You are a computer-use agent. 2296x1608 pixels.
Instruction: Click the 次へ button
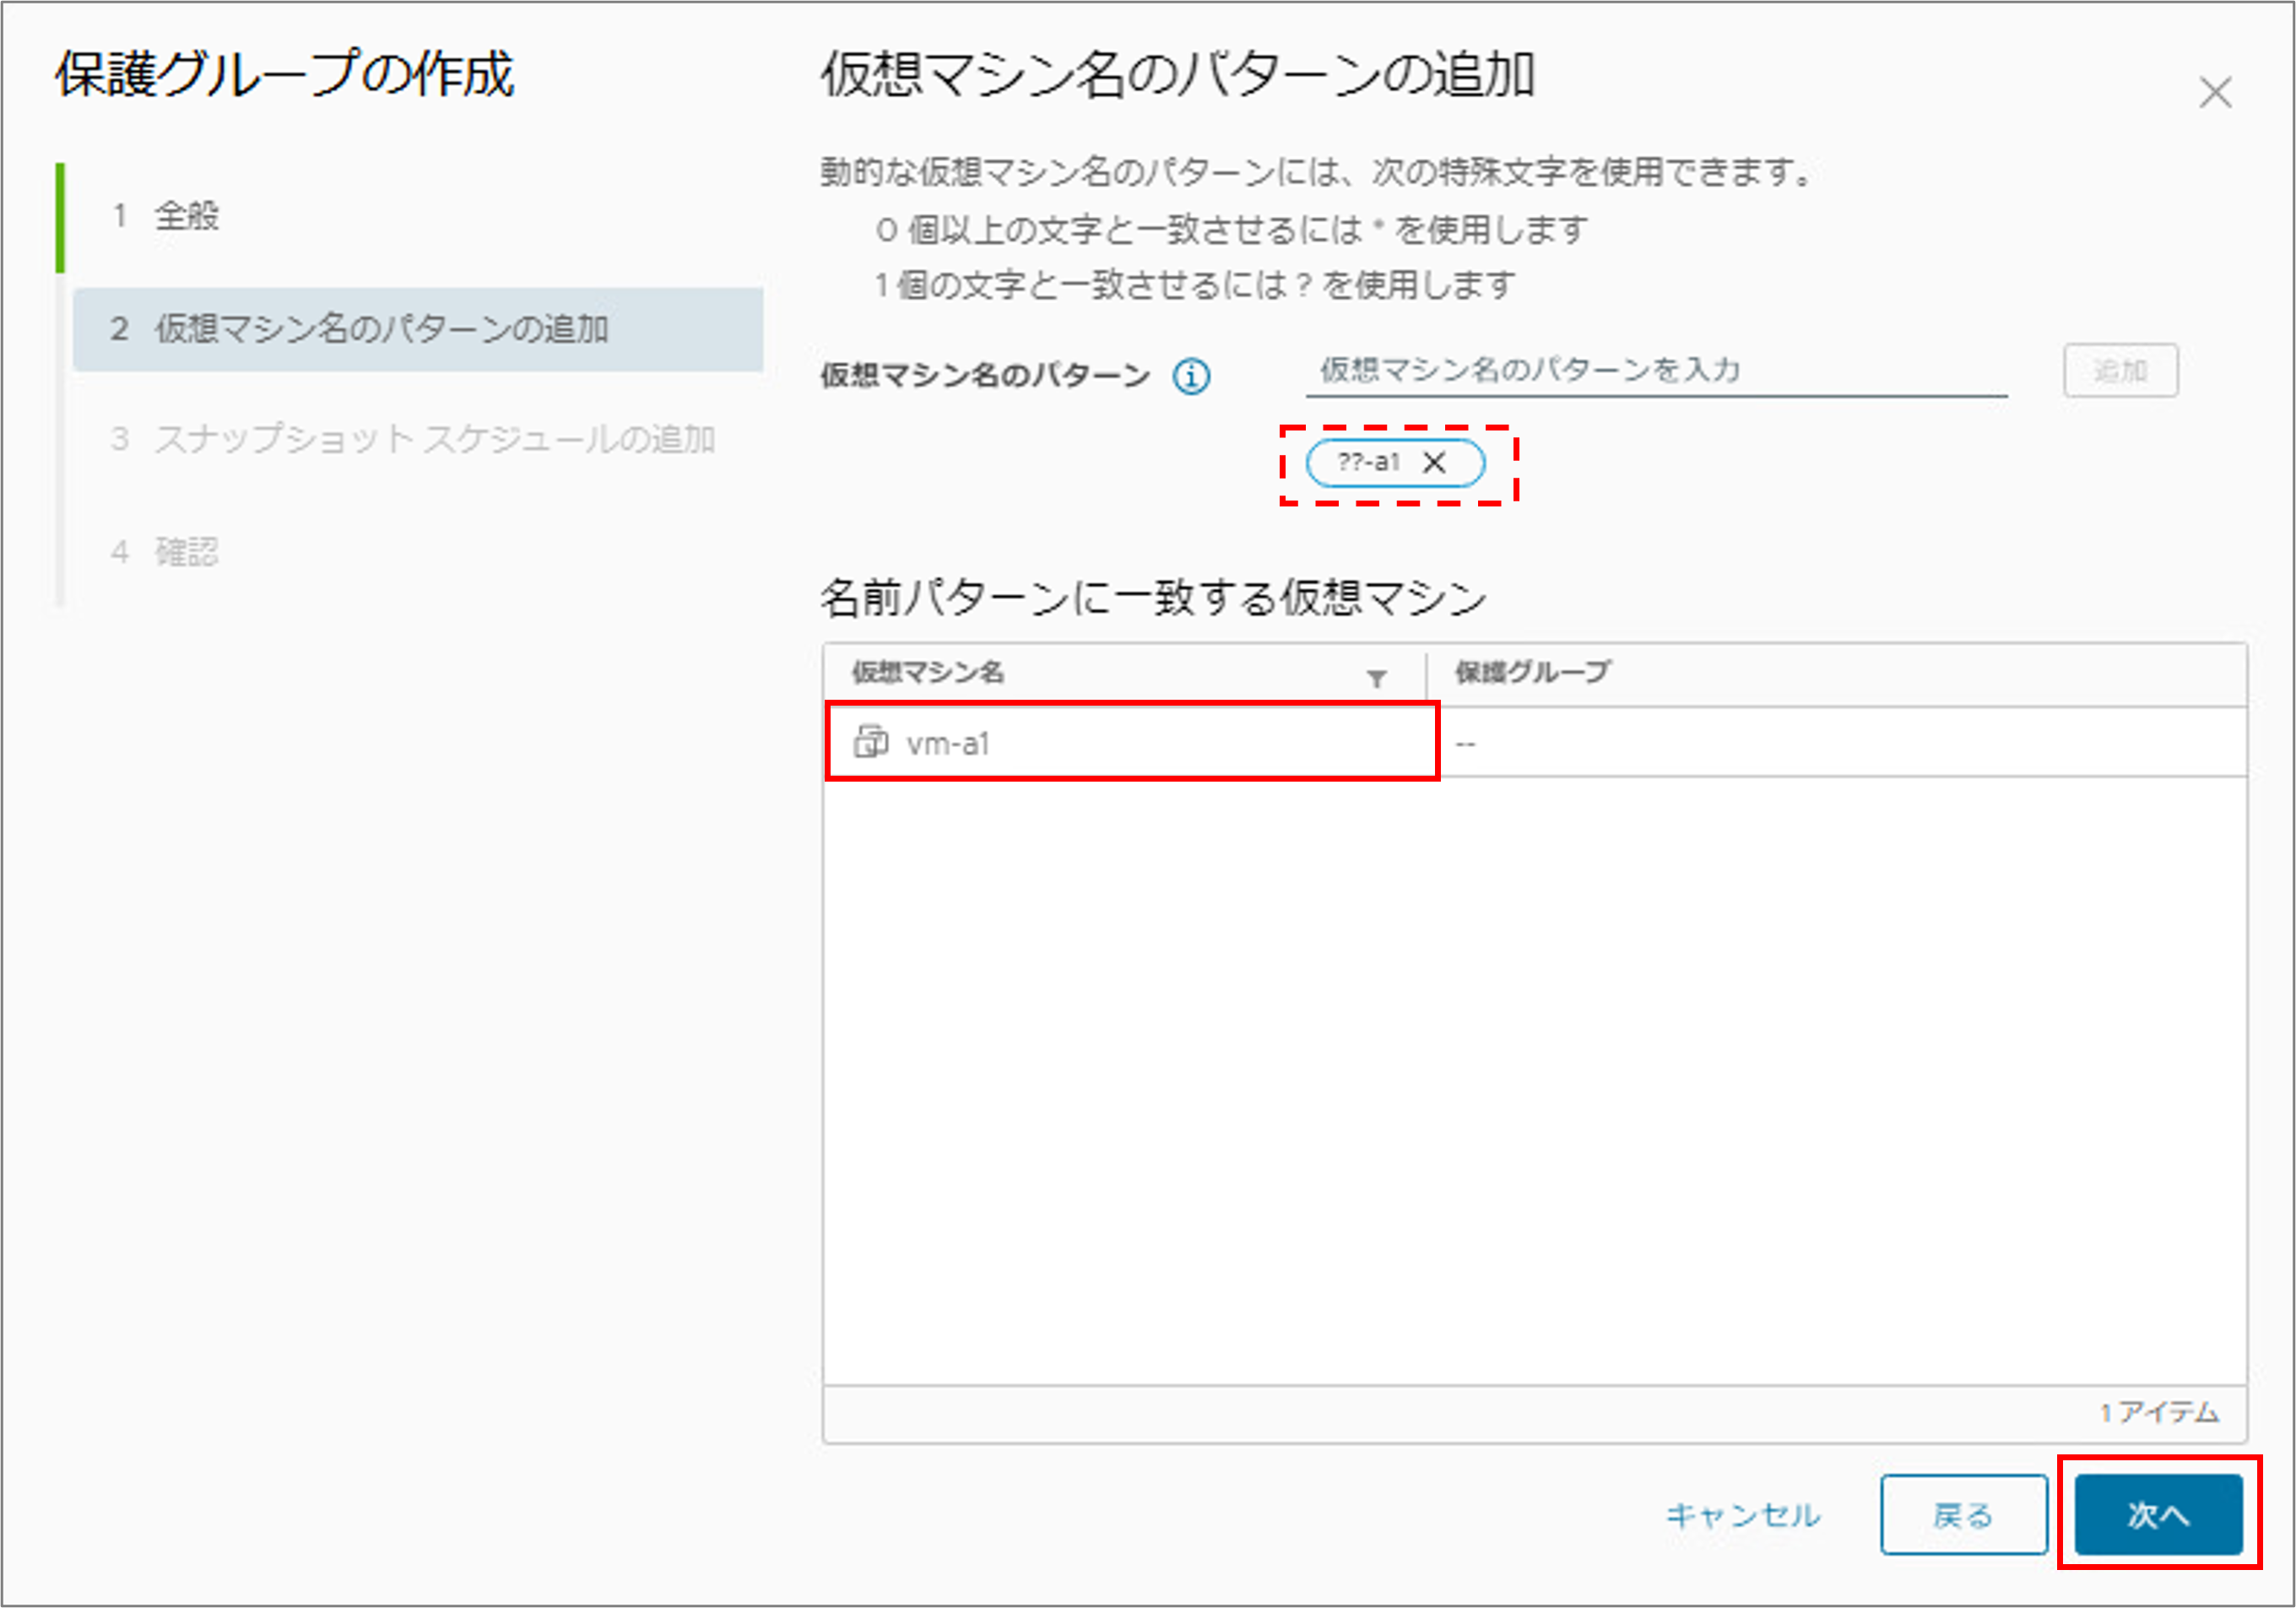[2158, 1514]
